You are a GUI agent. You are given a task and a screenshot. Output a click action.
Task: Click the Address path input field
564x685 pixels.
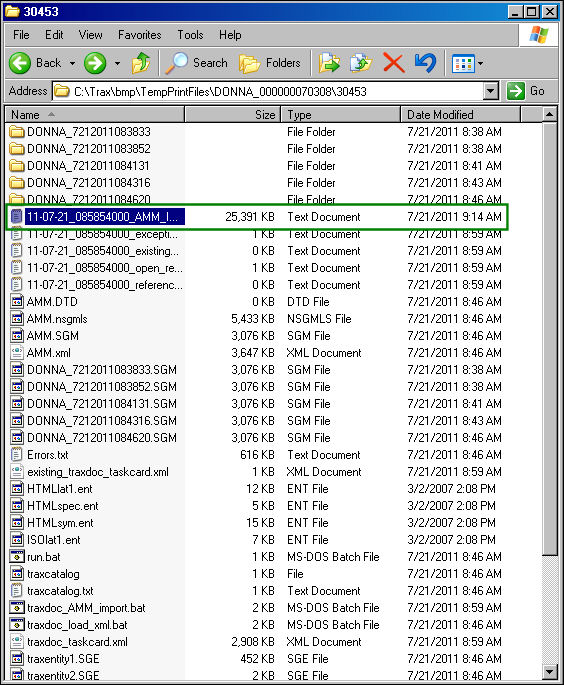(269, 91)
